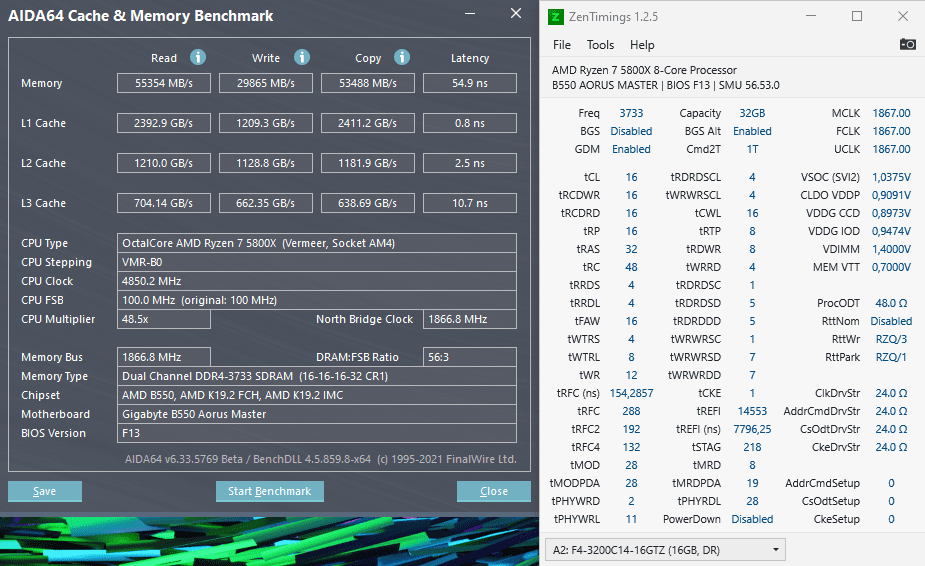The width and height of the screenshot is (925, 566).
Task: Click the Save button in AIDA64
Action: (x=45, y=491)
